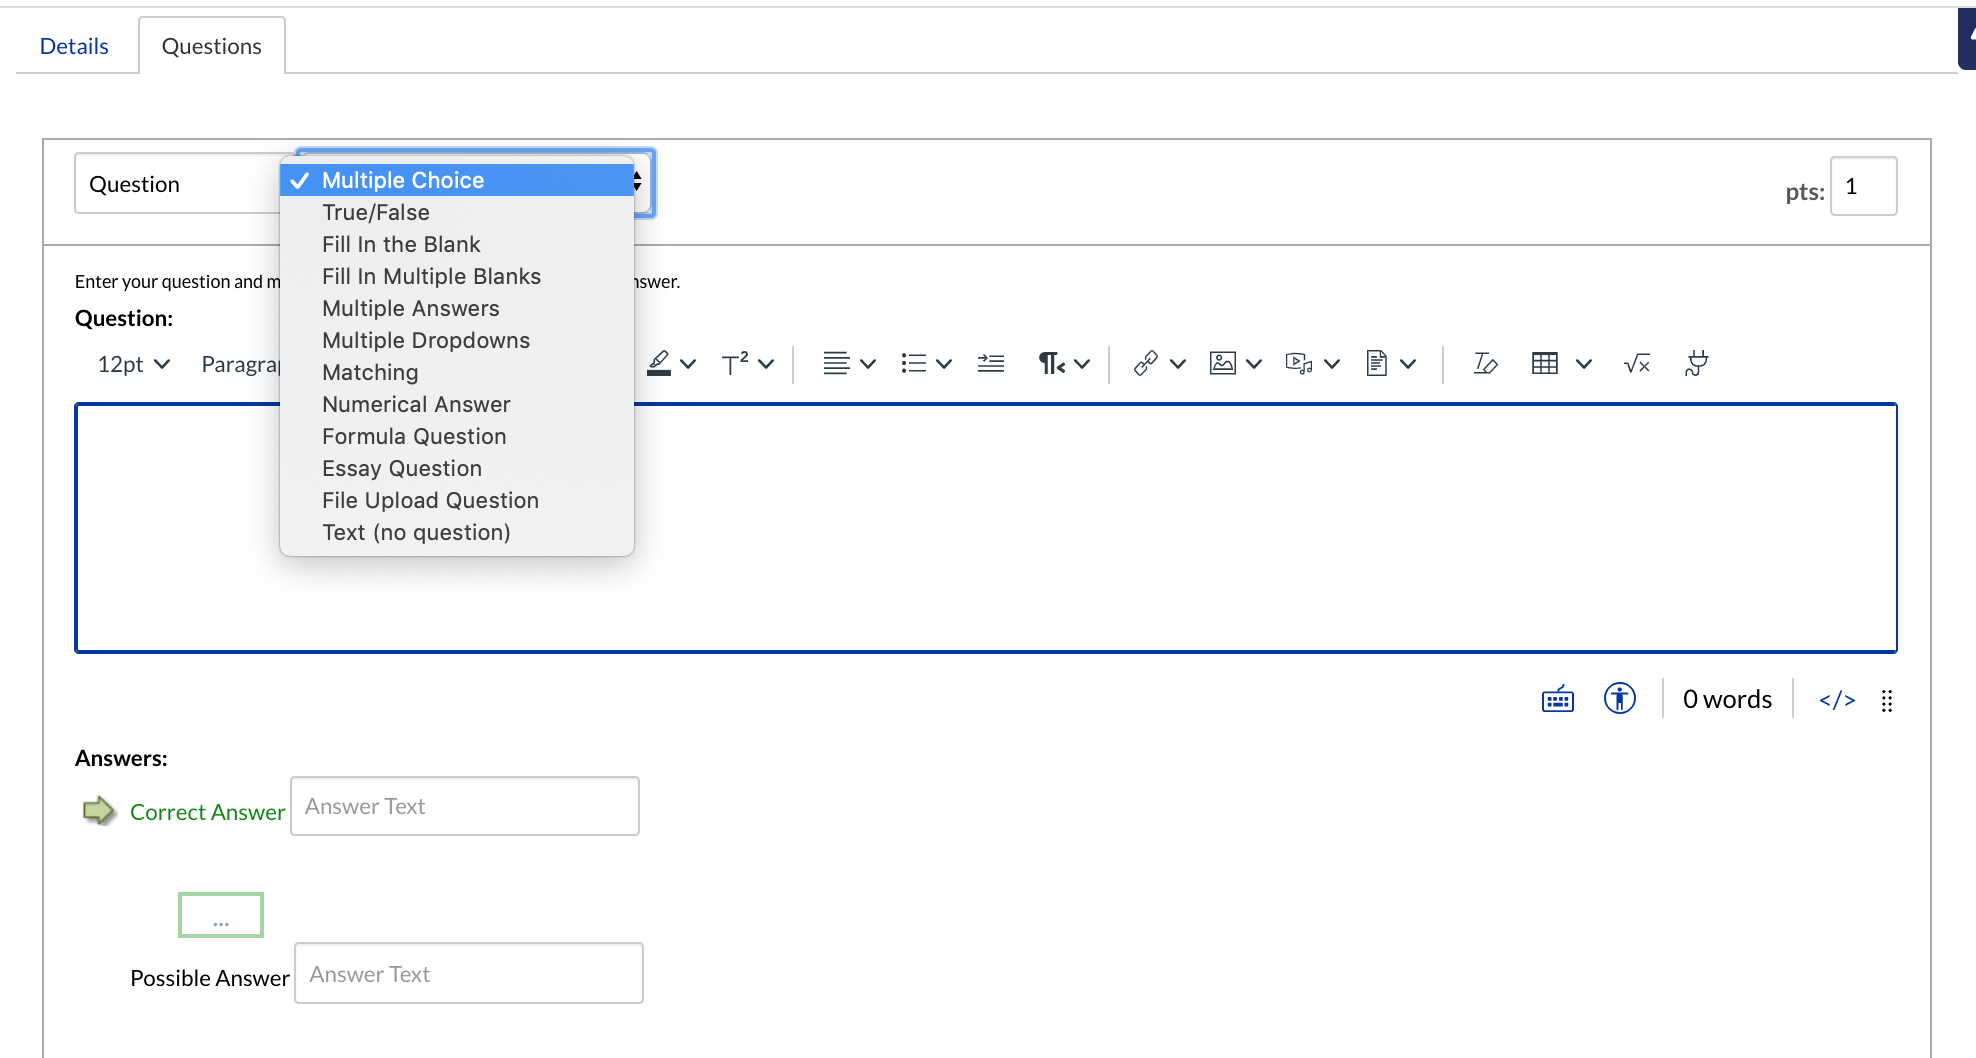The image size is (1976, 1058).
Task: Click the green ellipsis comment button
Action: (x=221, y=915)
